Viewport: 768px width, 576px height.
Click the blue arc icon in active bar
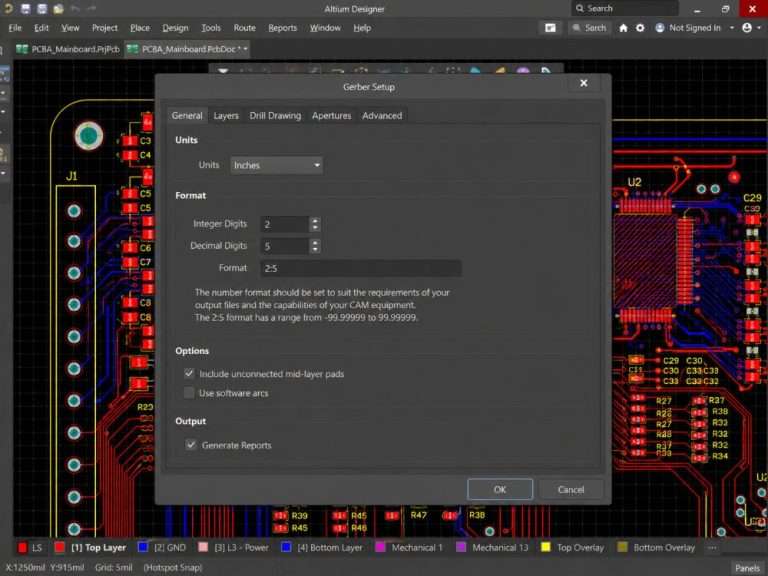click(475, 71)
